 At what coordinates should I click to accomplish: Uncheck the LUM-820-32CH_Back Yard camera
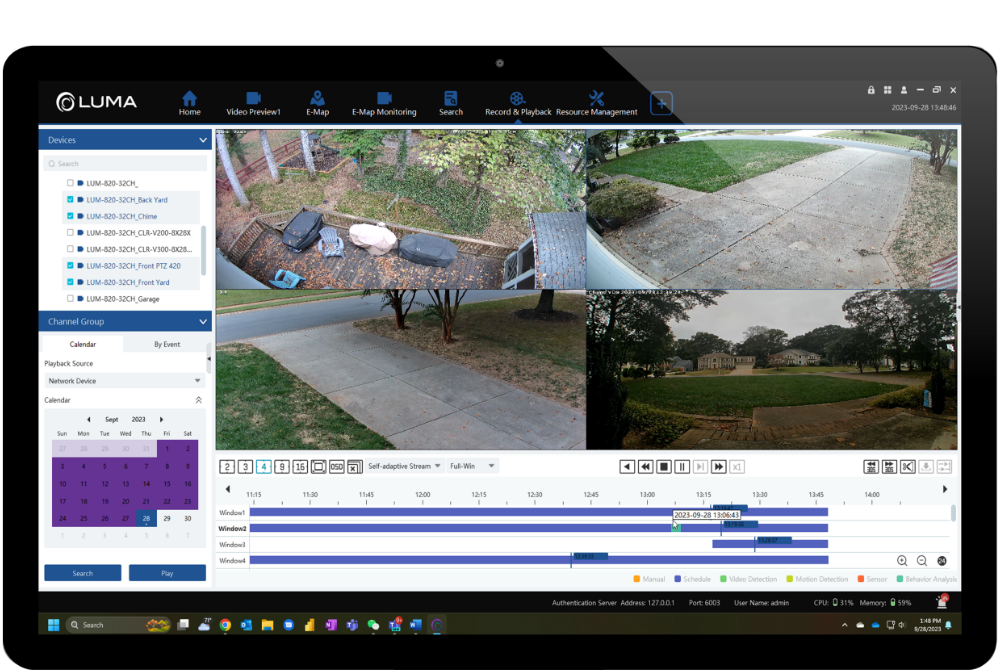pyautogui.click(x=70, y=200)
